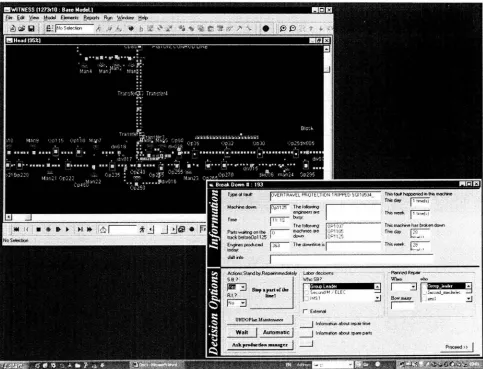
Task: Open the Run menu
Action: [x=108, y=18]
